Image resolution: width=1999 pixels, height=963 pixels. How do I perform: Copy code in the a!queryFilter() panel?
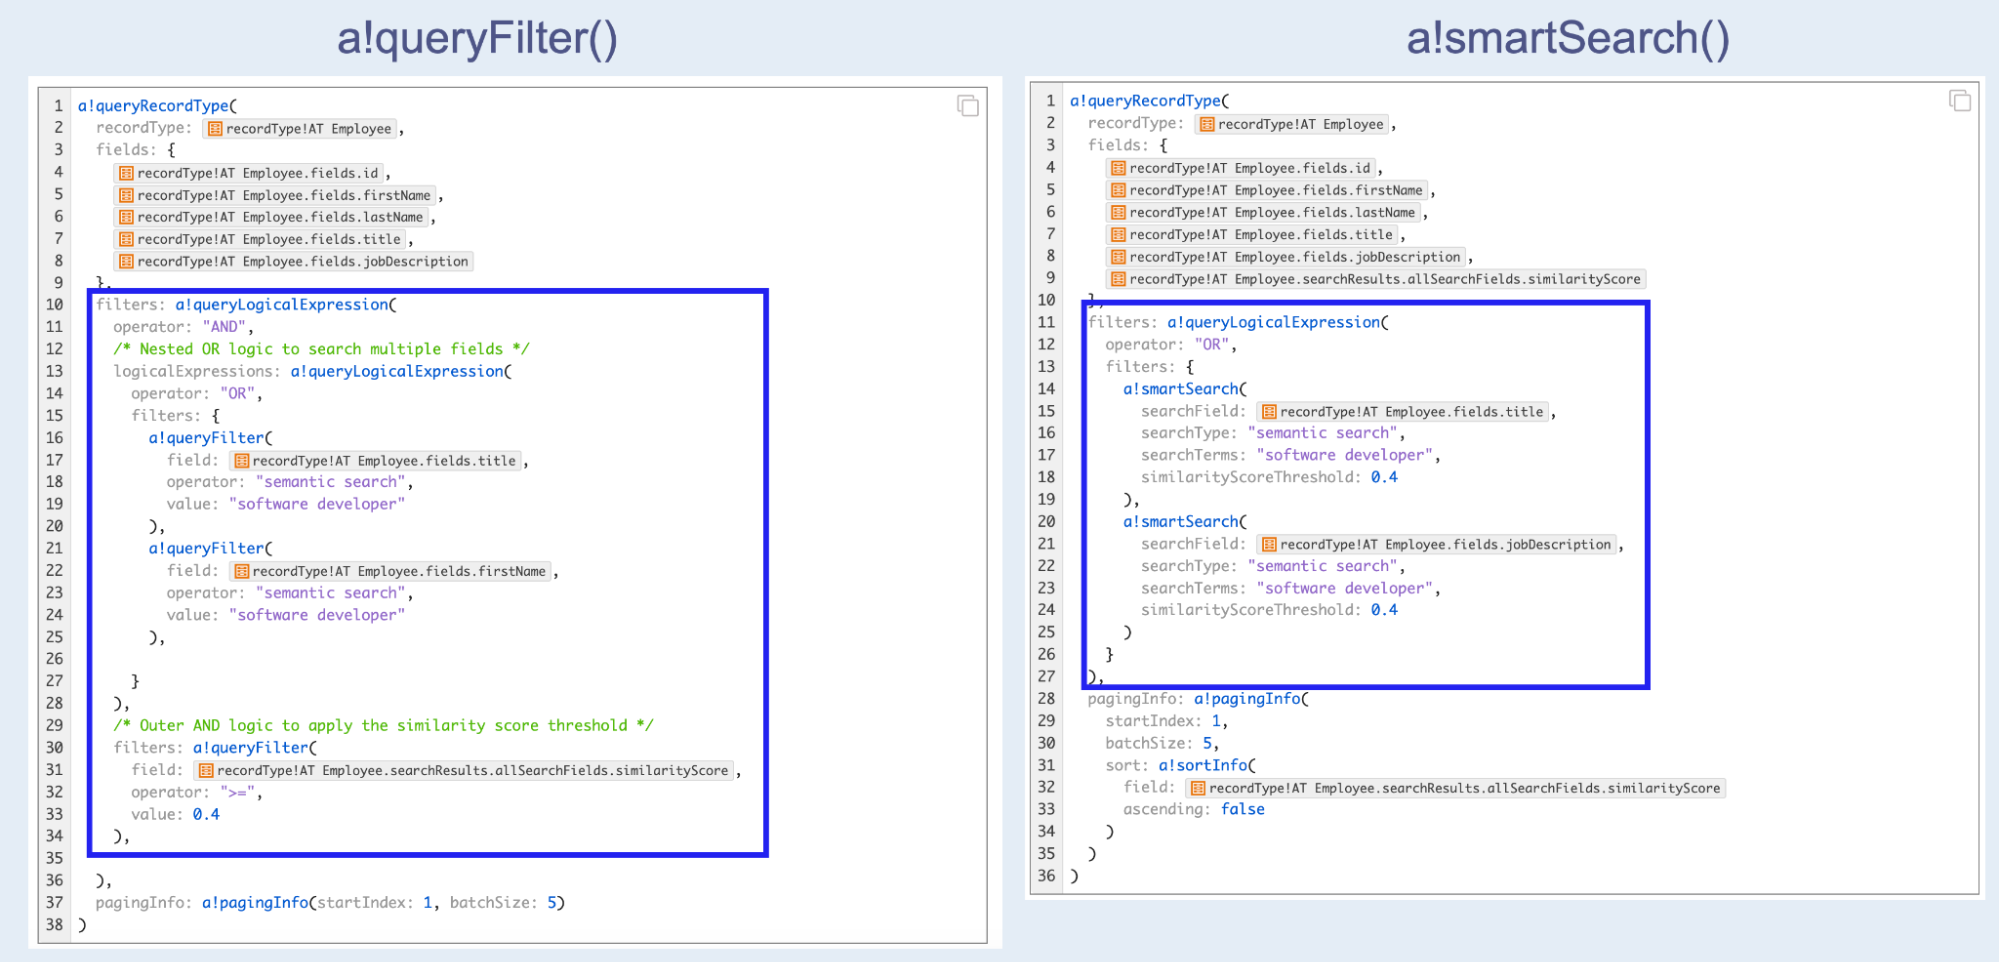coord(967,106)
